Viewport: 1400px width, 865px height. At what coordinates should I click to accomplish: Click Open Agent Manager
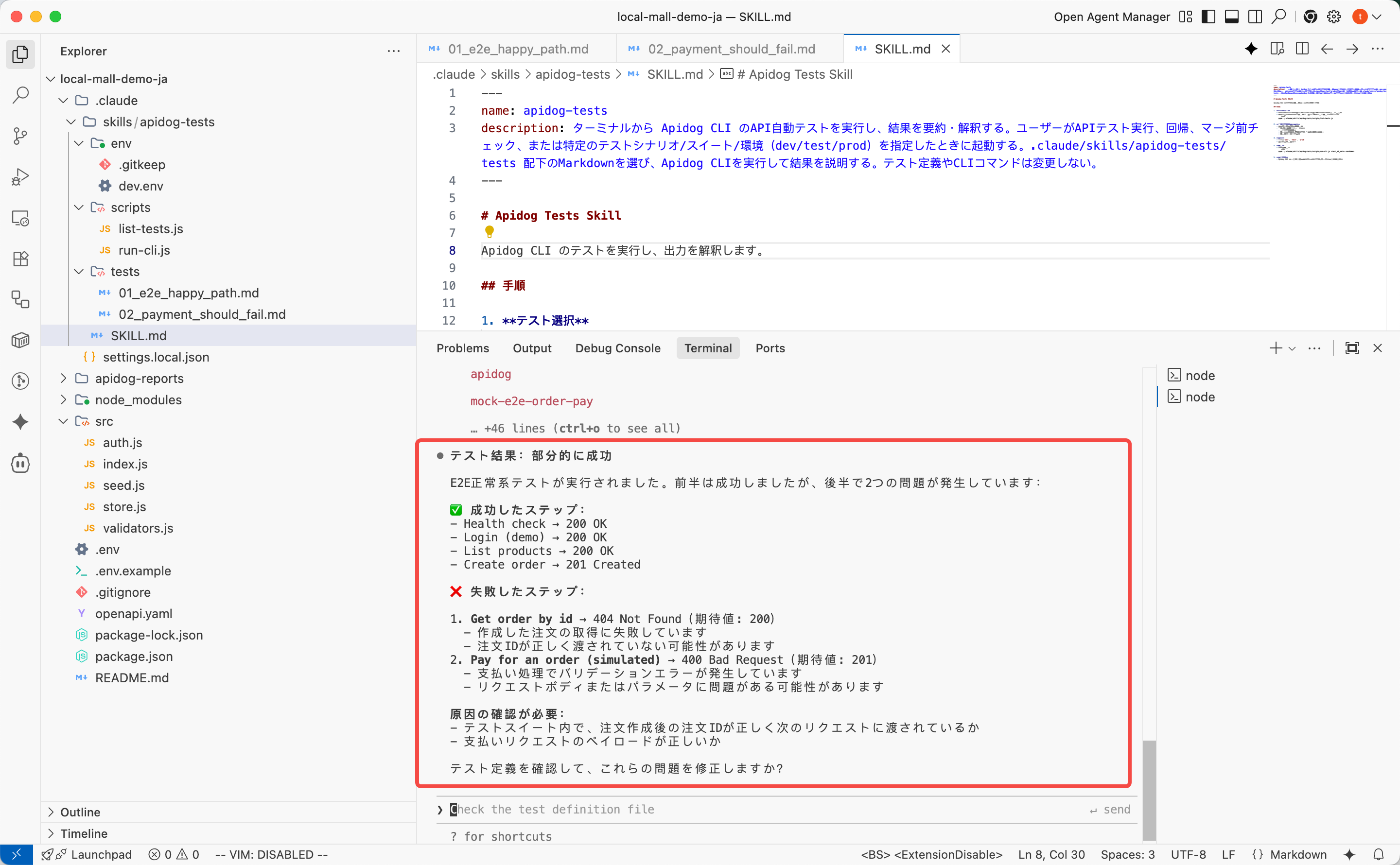tap(1112, 17)
